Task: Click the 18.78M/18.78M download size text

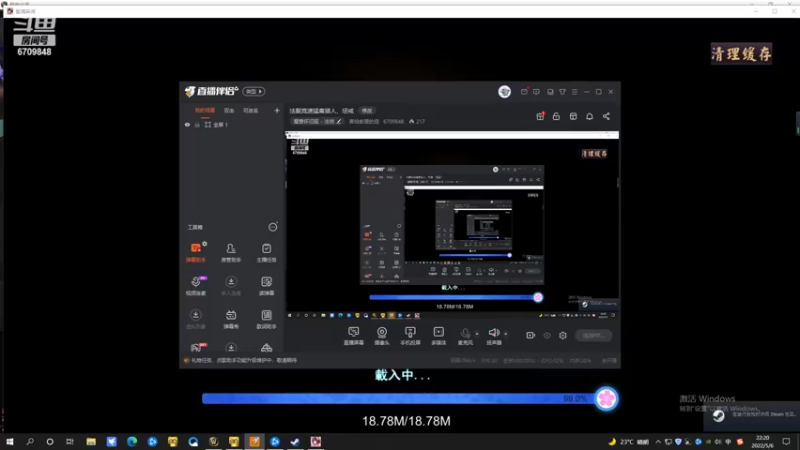Action: click(406, 421)
